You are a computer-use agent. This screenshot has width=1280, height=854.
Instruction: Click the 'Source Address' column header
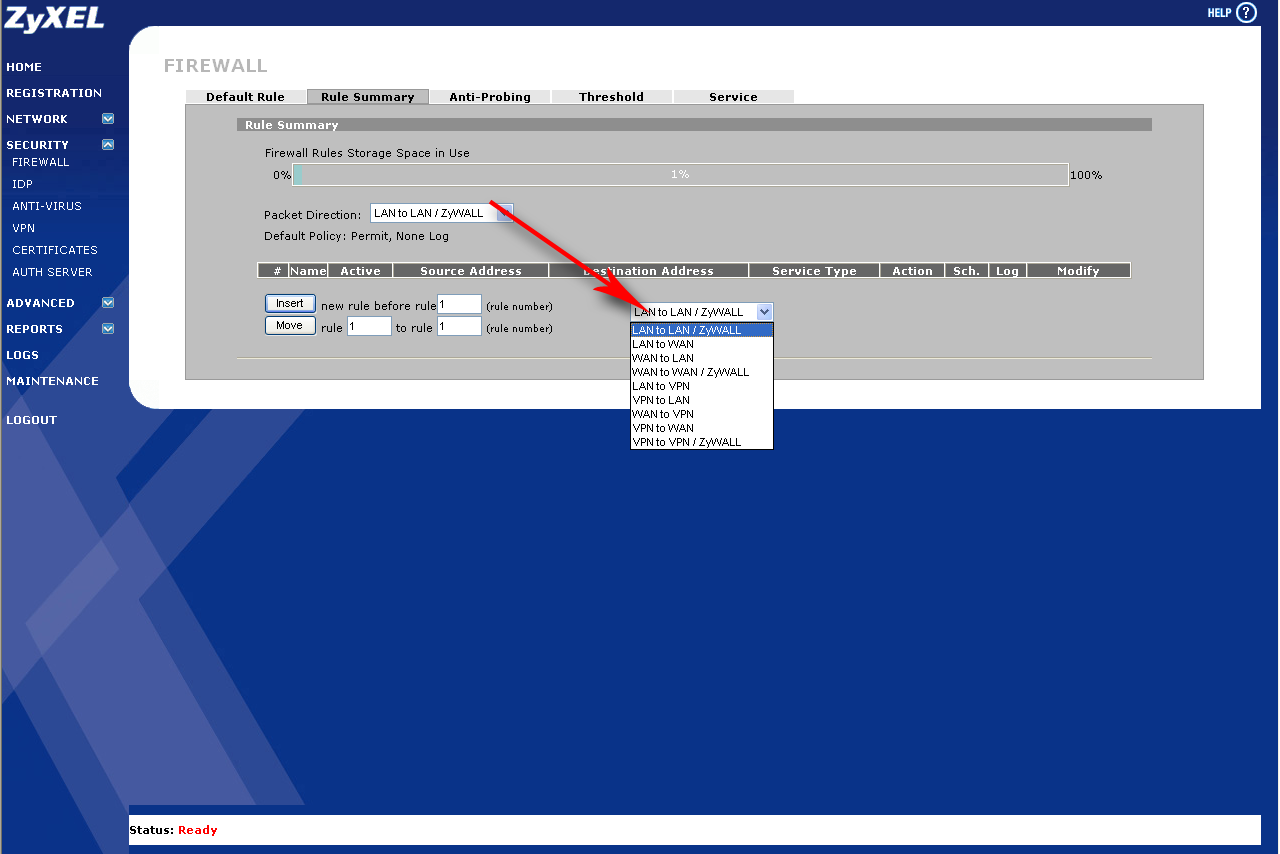coord(471,270)
